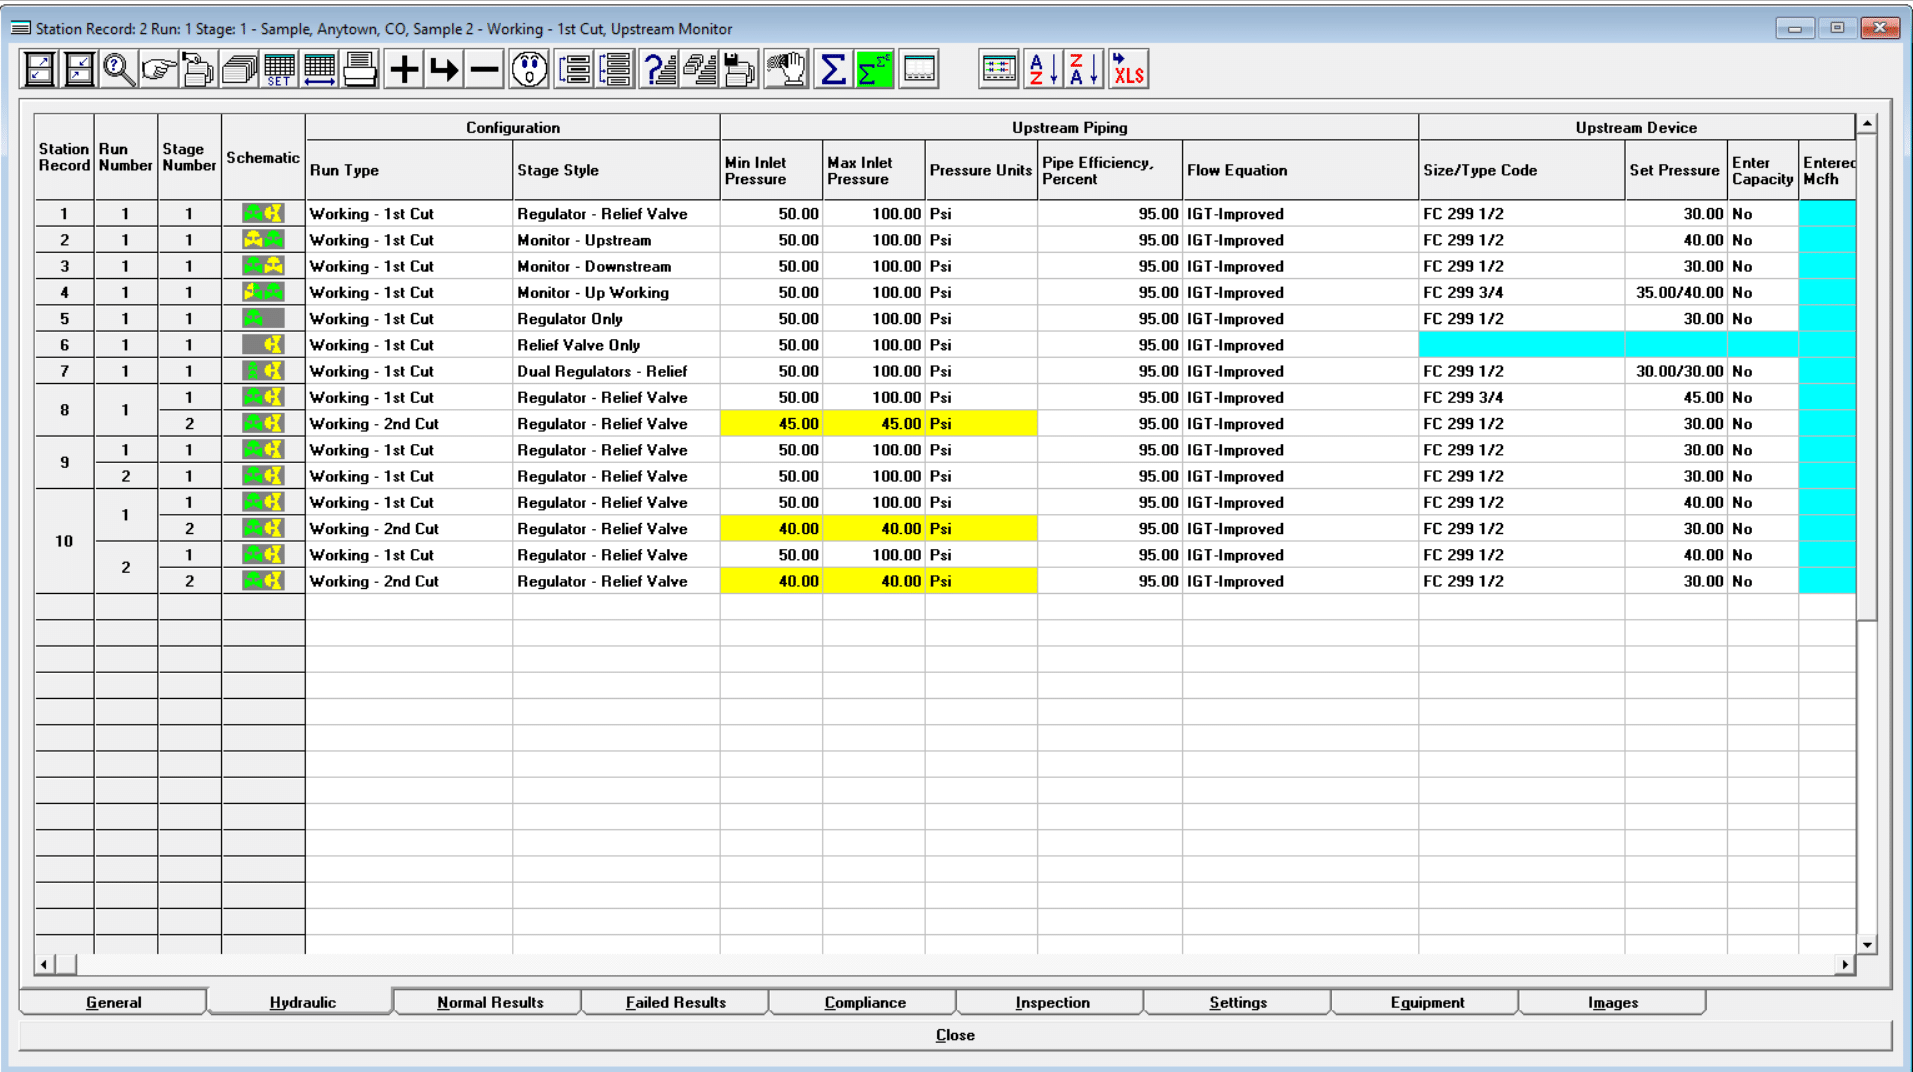The width and height of the screenshot is (1913, 1072).
Task: Select 'Monitor - Up Working' stage style cell
Action: pyautogui.click(x=616, y=292)
